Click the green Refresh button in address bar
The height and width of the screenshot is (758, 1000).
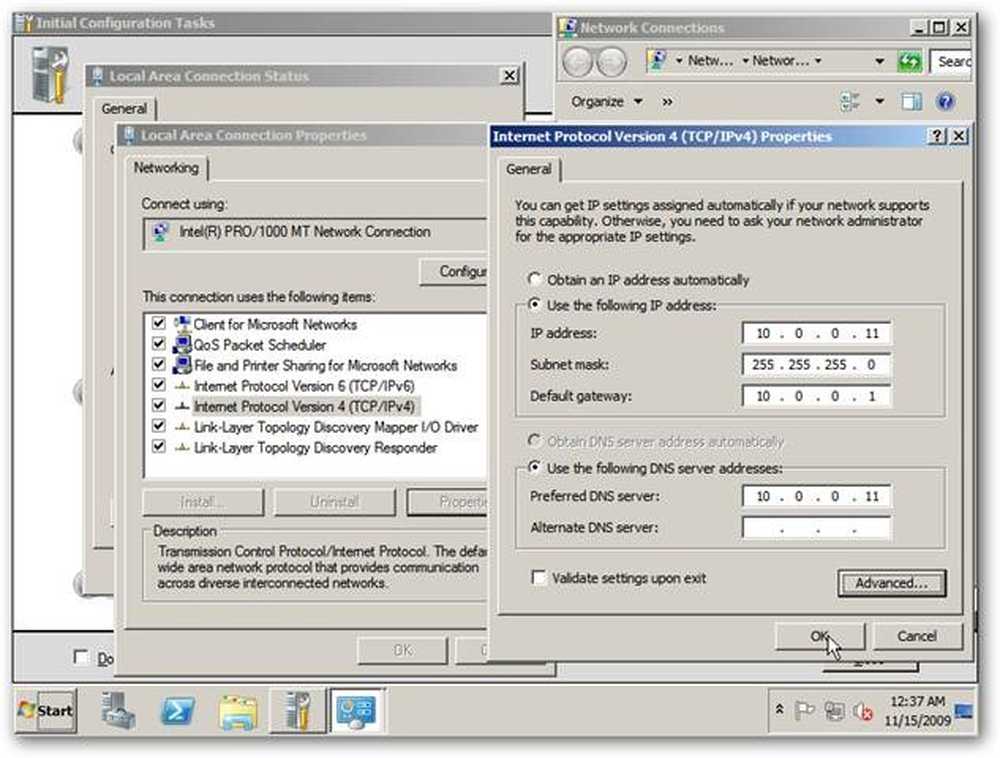coord(909,61)
